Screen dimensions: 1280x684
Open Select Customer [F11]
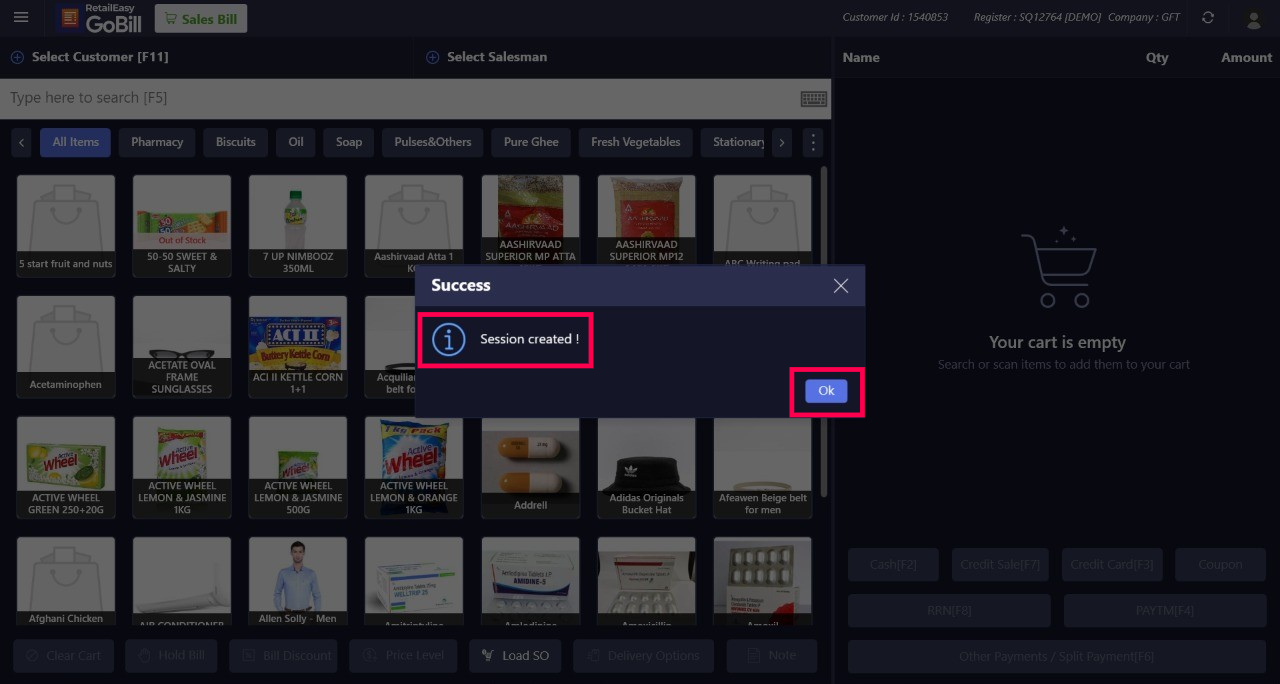[100, 57]
